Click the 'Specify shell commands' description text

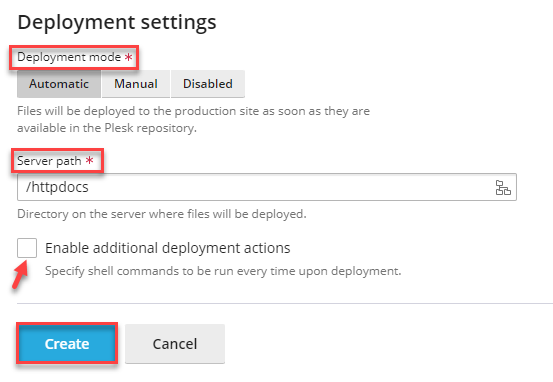pyautogui.click(x=223, y=271)
